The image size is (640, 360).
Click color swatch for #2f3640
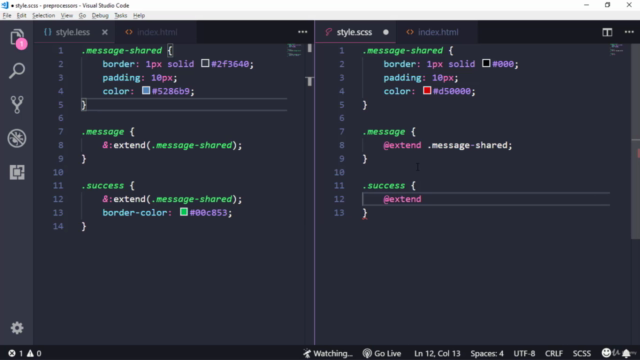205,63
